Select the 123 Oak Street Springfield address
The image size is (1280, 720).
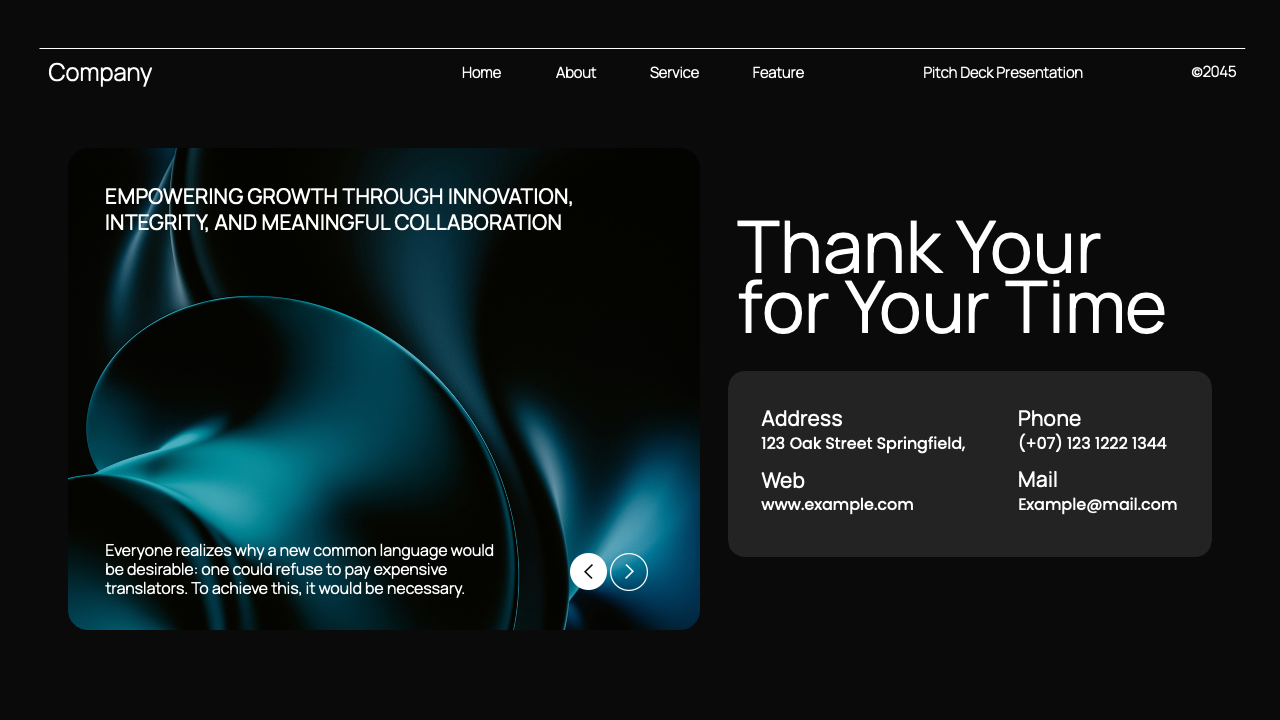863,443
